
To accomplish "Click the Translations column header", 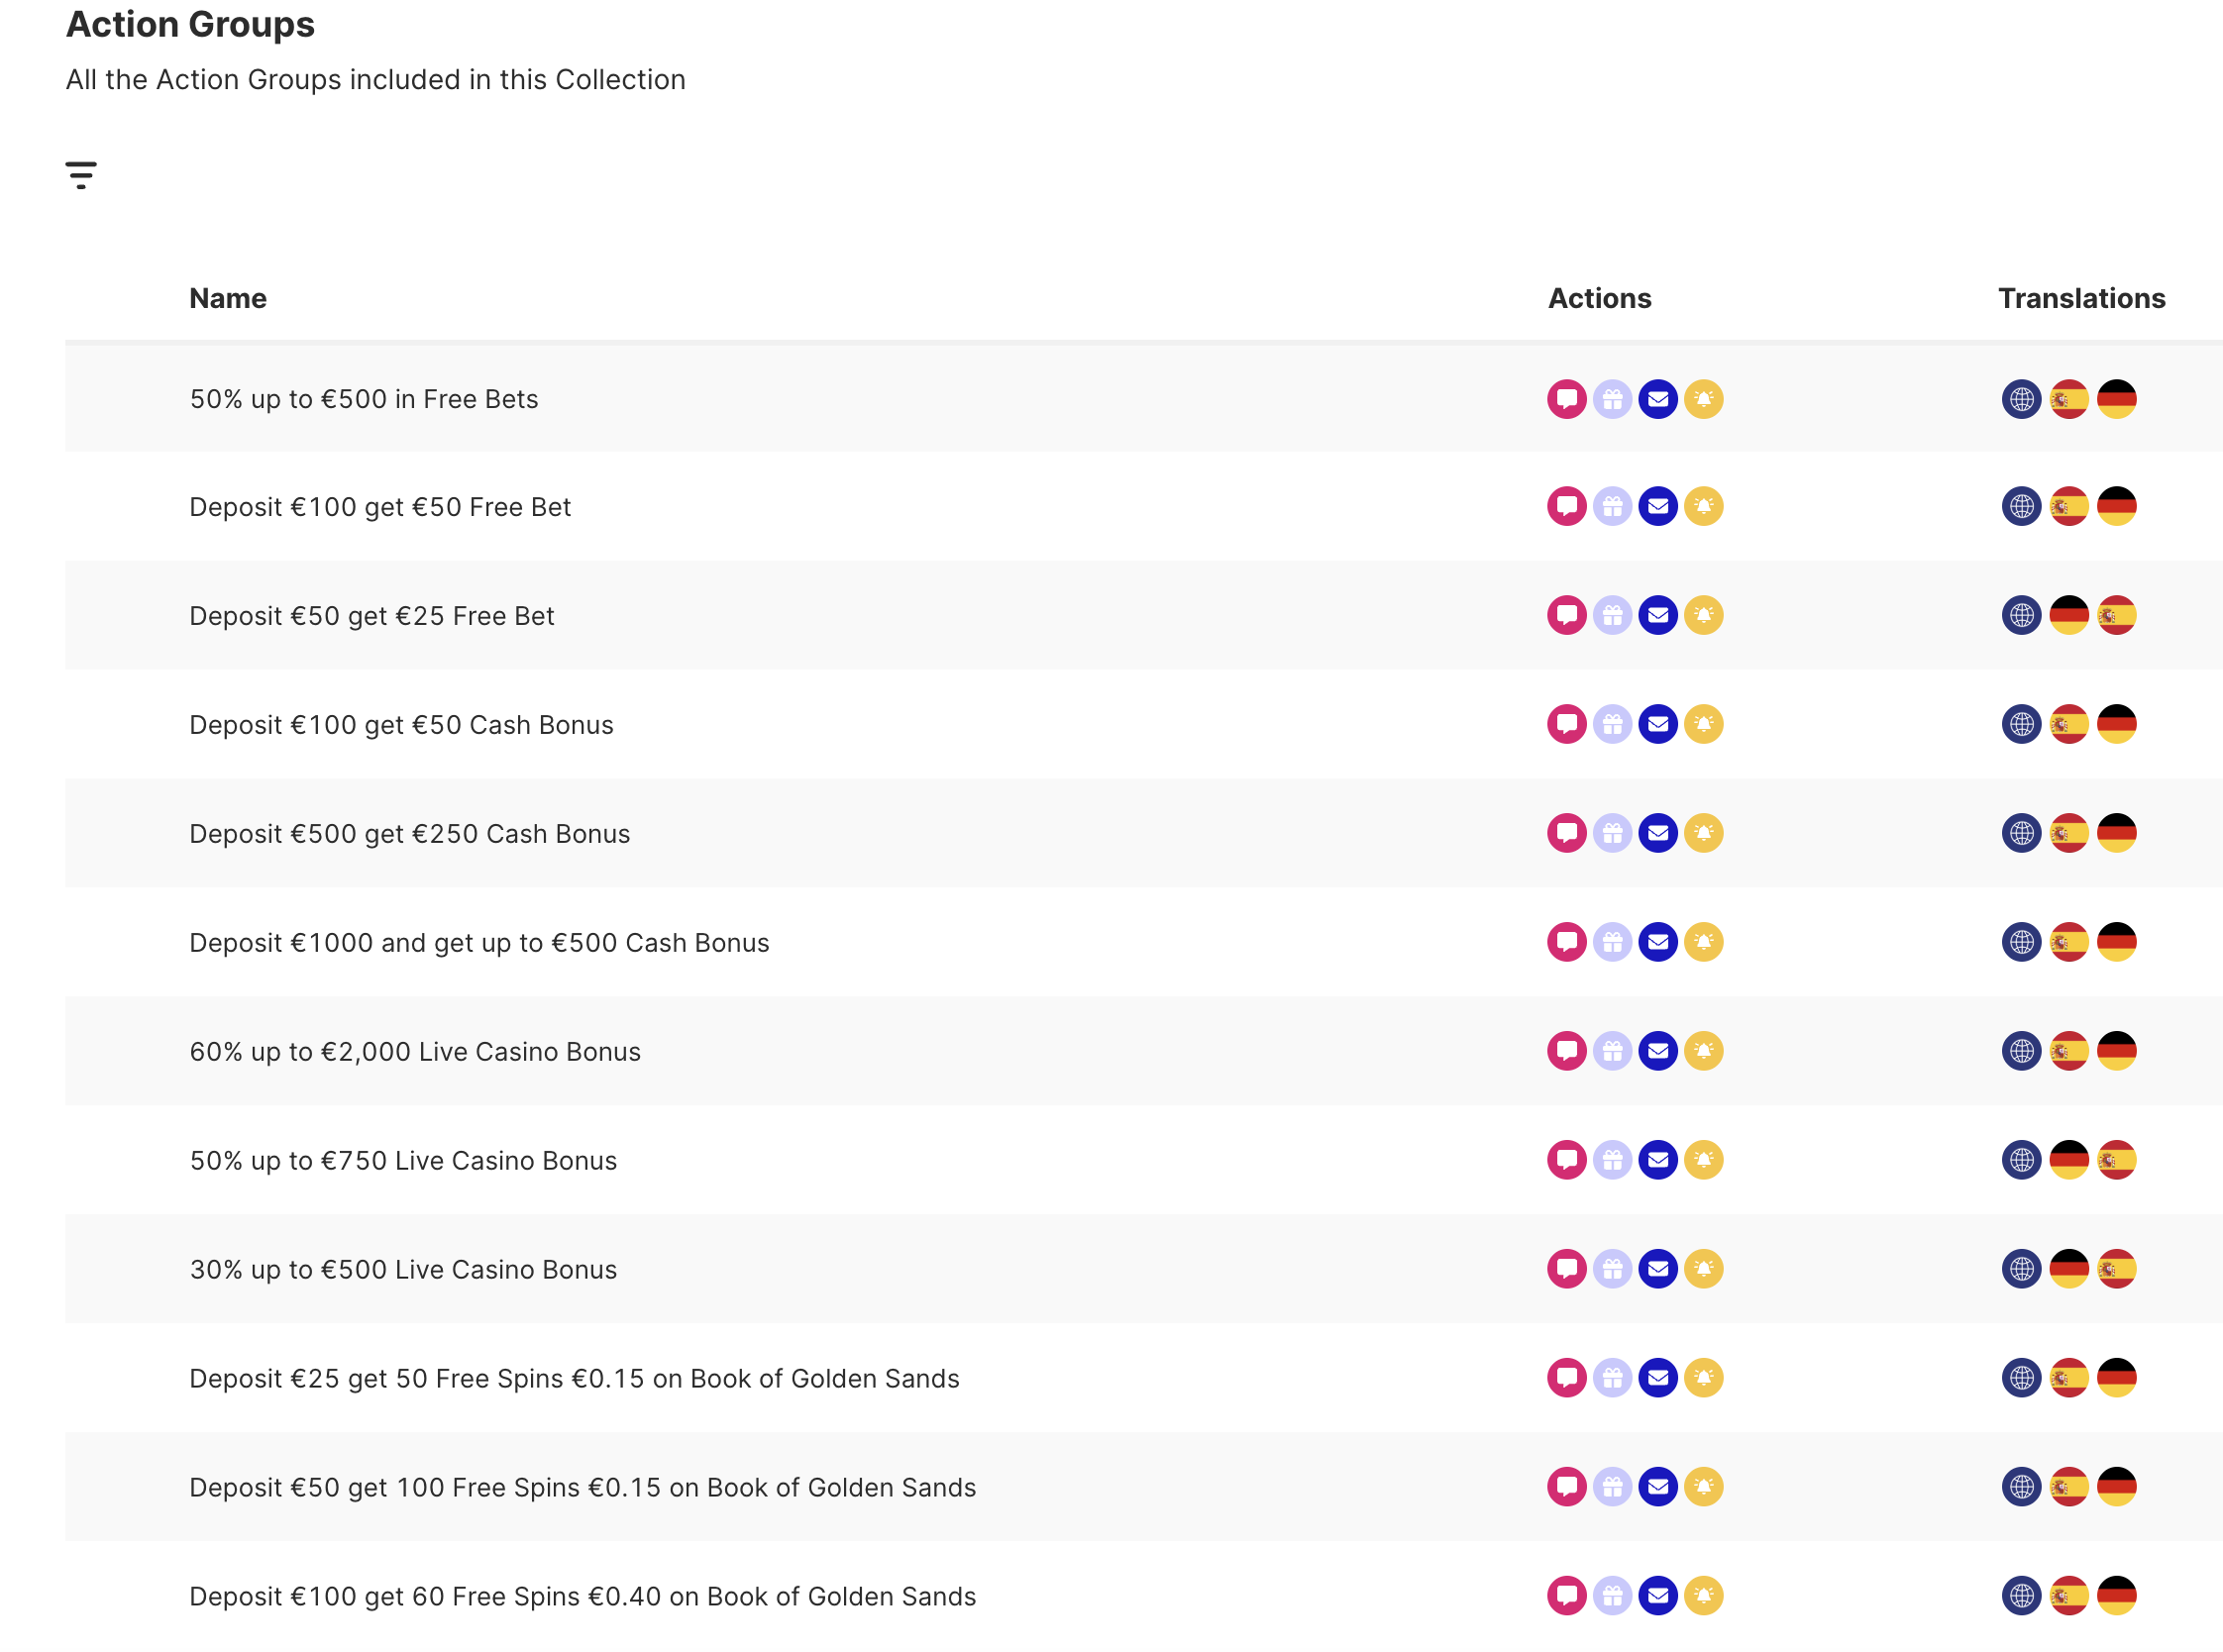I will (2081, 298).
